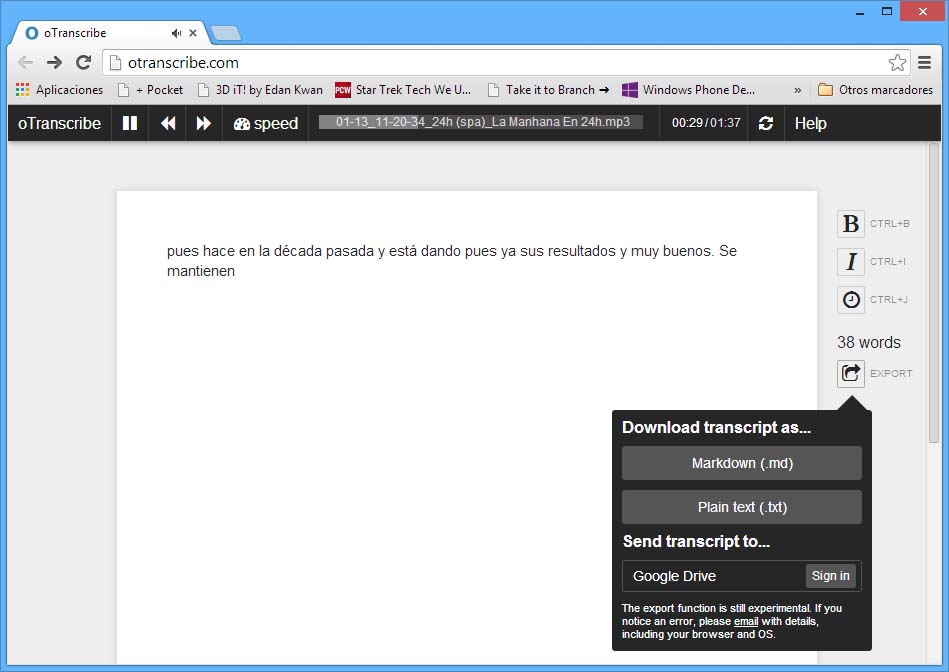
Task: Open the Help menu item
Action: (x=810, y=124)
